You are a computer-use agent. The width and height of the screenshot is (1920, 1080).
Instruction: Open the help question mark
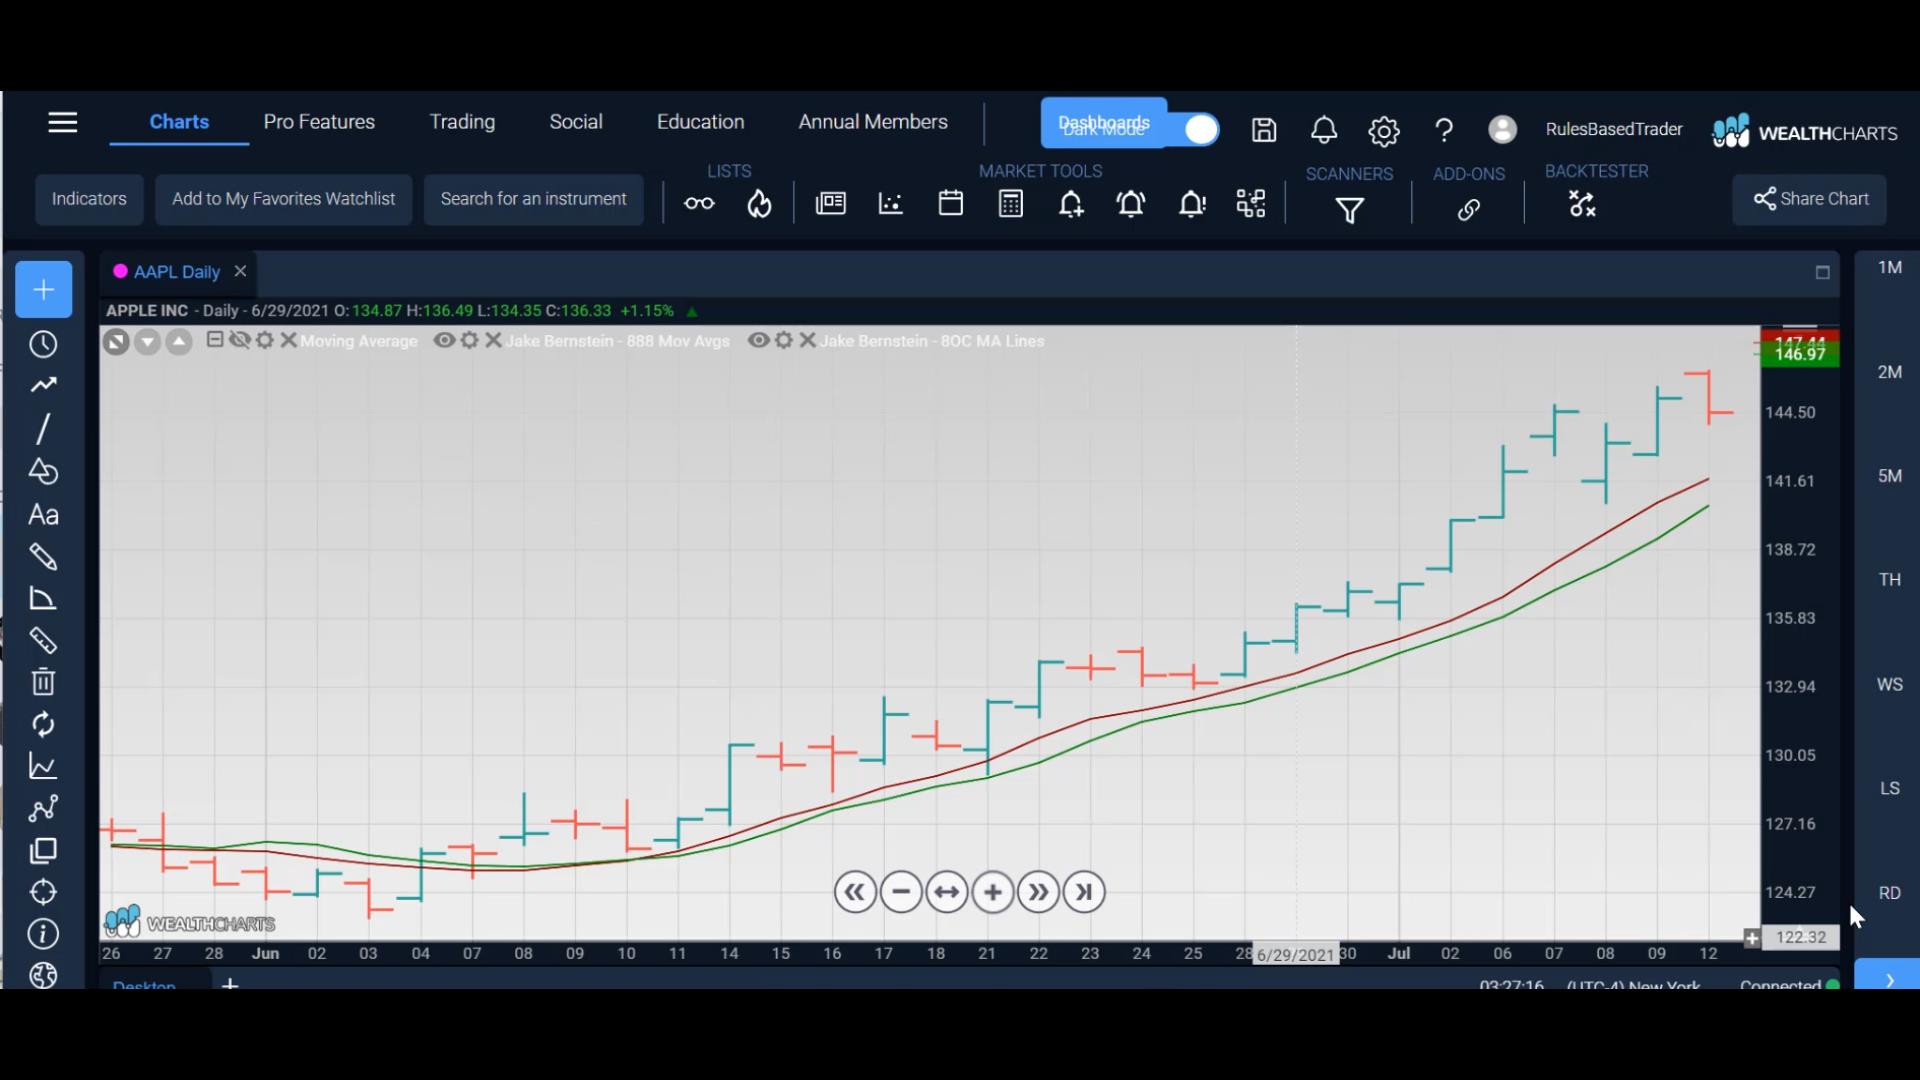point(1443,130)
